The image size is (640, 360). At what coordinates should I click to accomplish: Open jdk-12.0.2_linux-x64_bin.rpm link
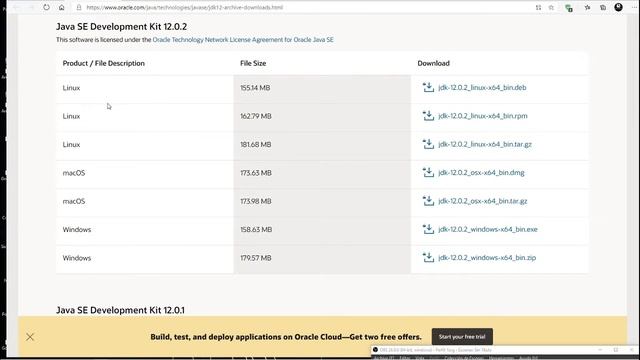click(483, 116)
